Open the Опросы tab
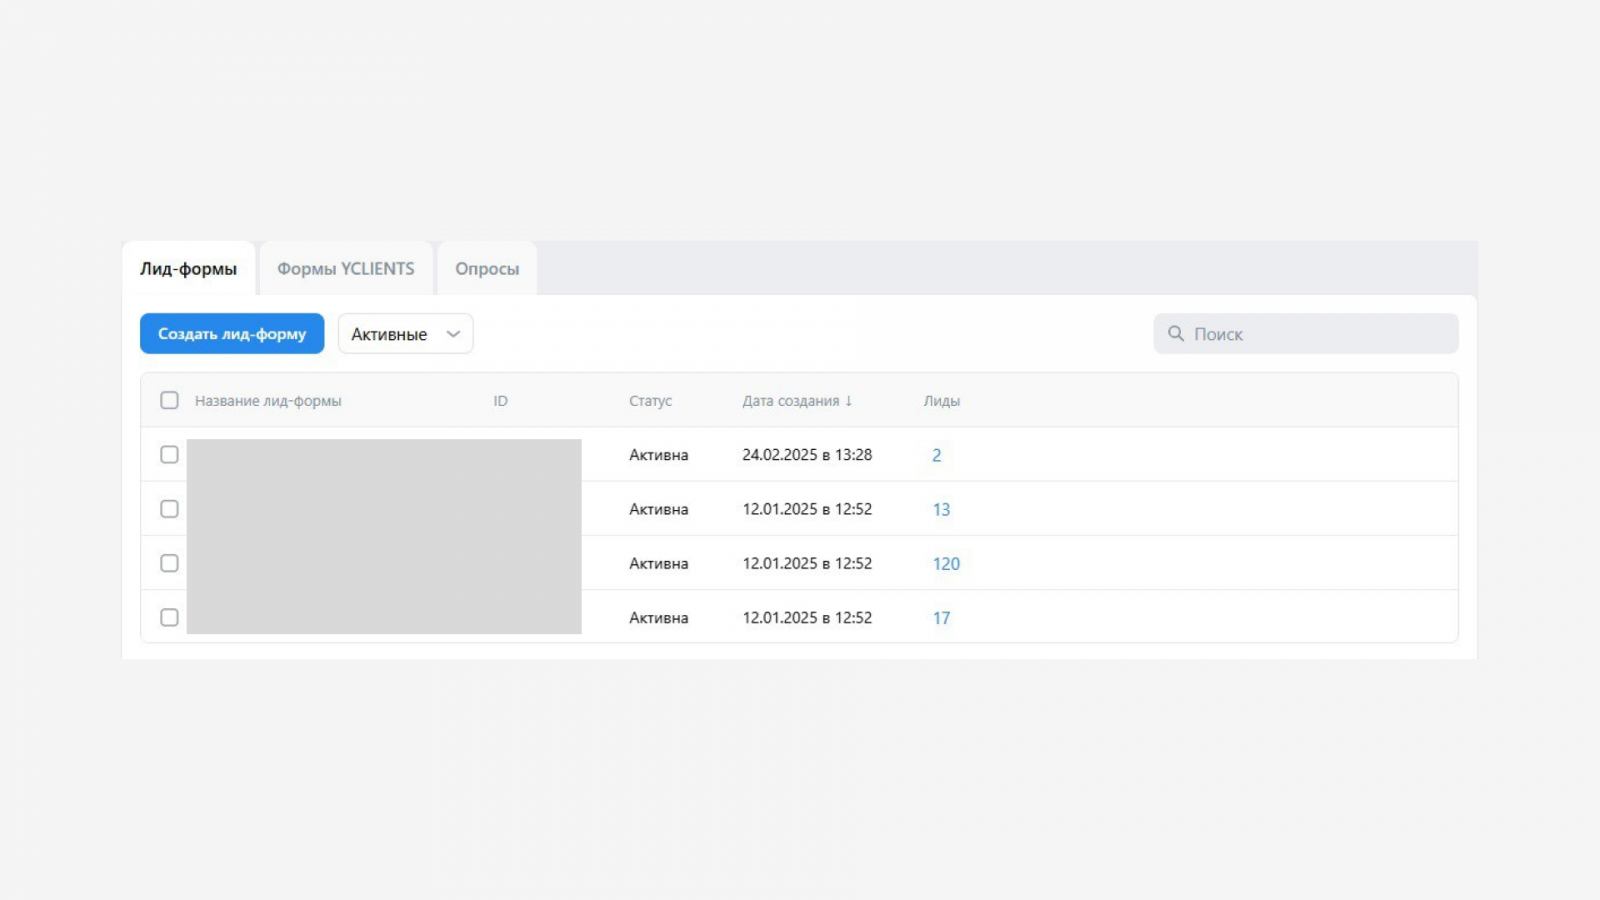The height and width of the screenshot is (900, 1600). tap(487, 269)
